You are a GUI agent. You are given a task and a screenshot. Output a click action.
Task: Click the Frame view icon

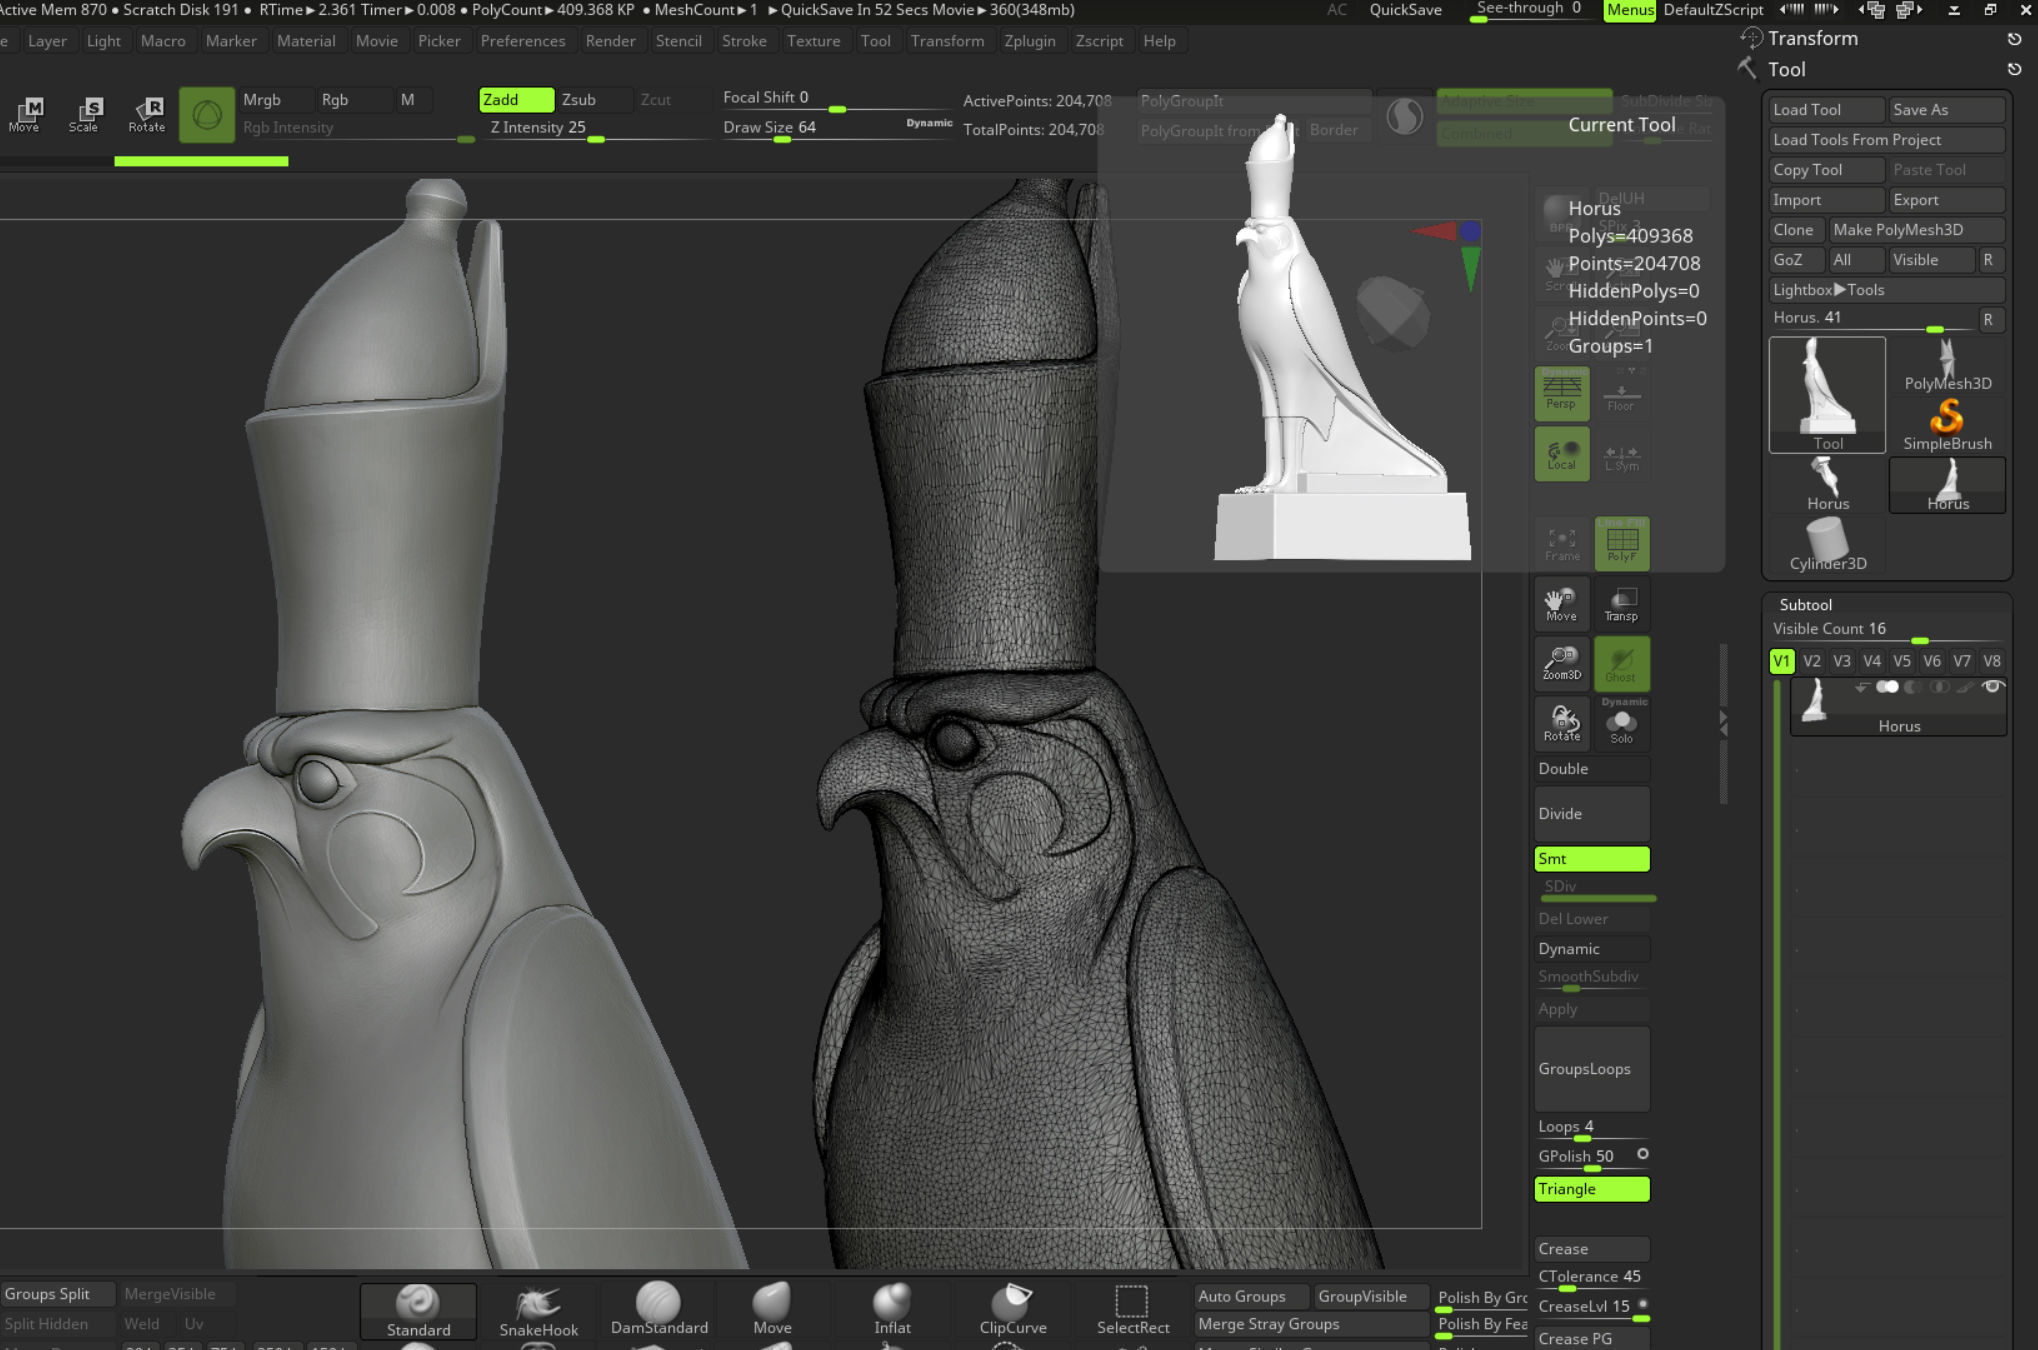pyautogui.click(x=1561, y=544)
